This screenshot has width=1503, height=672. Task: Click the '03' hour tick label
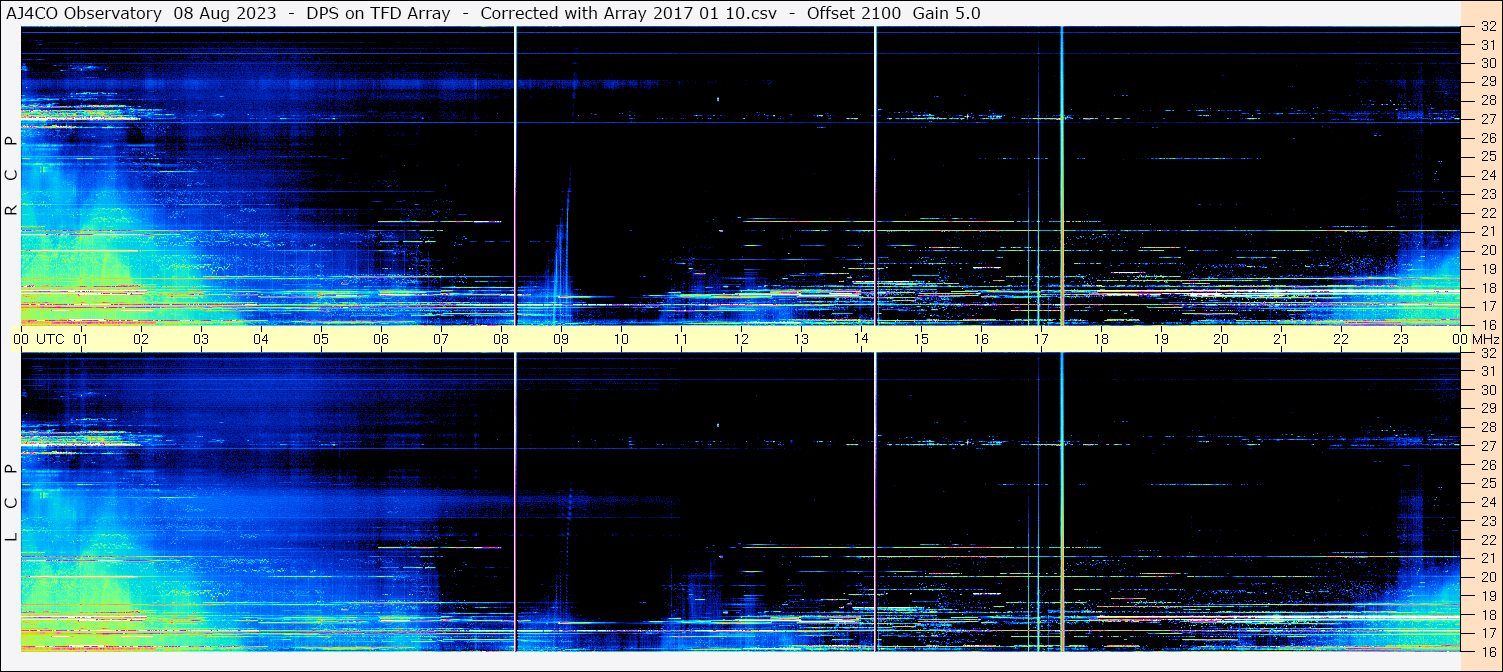[x=201, y=339]
